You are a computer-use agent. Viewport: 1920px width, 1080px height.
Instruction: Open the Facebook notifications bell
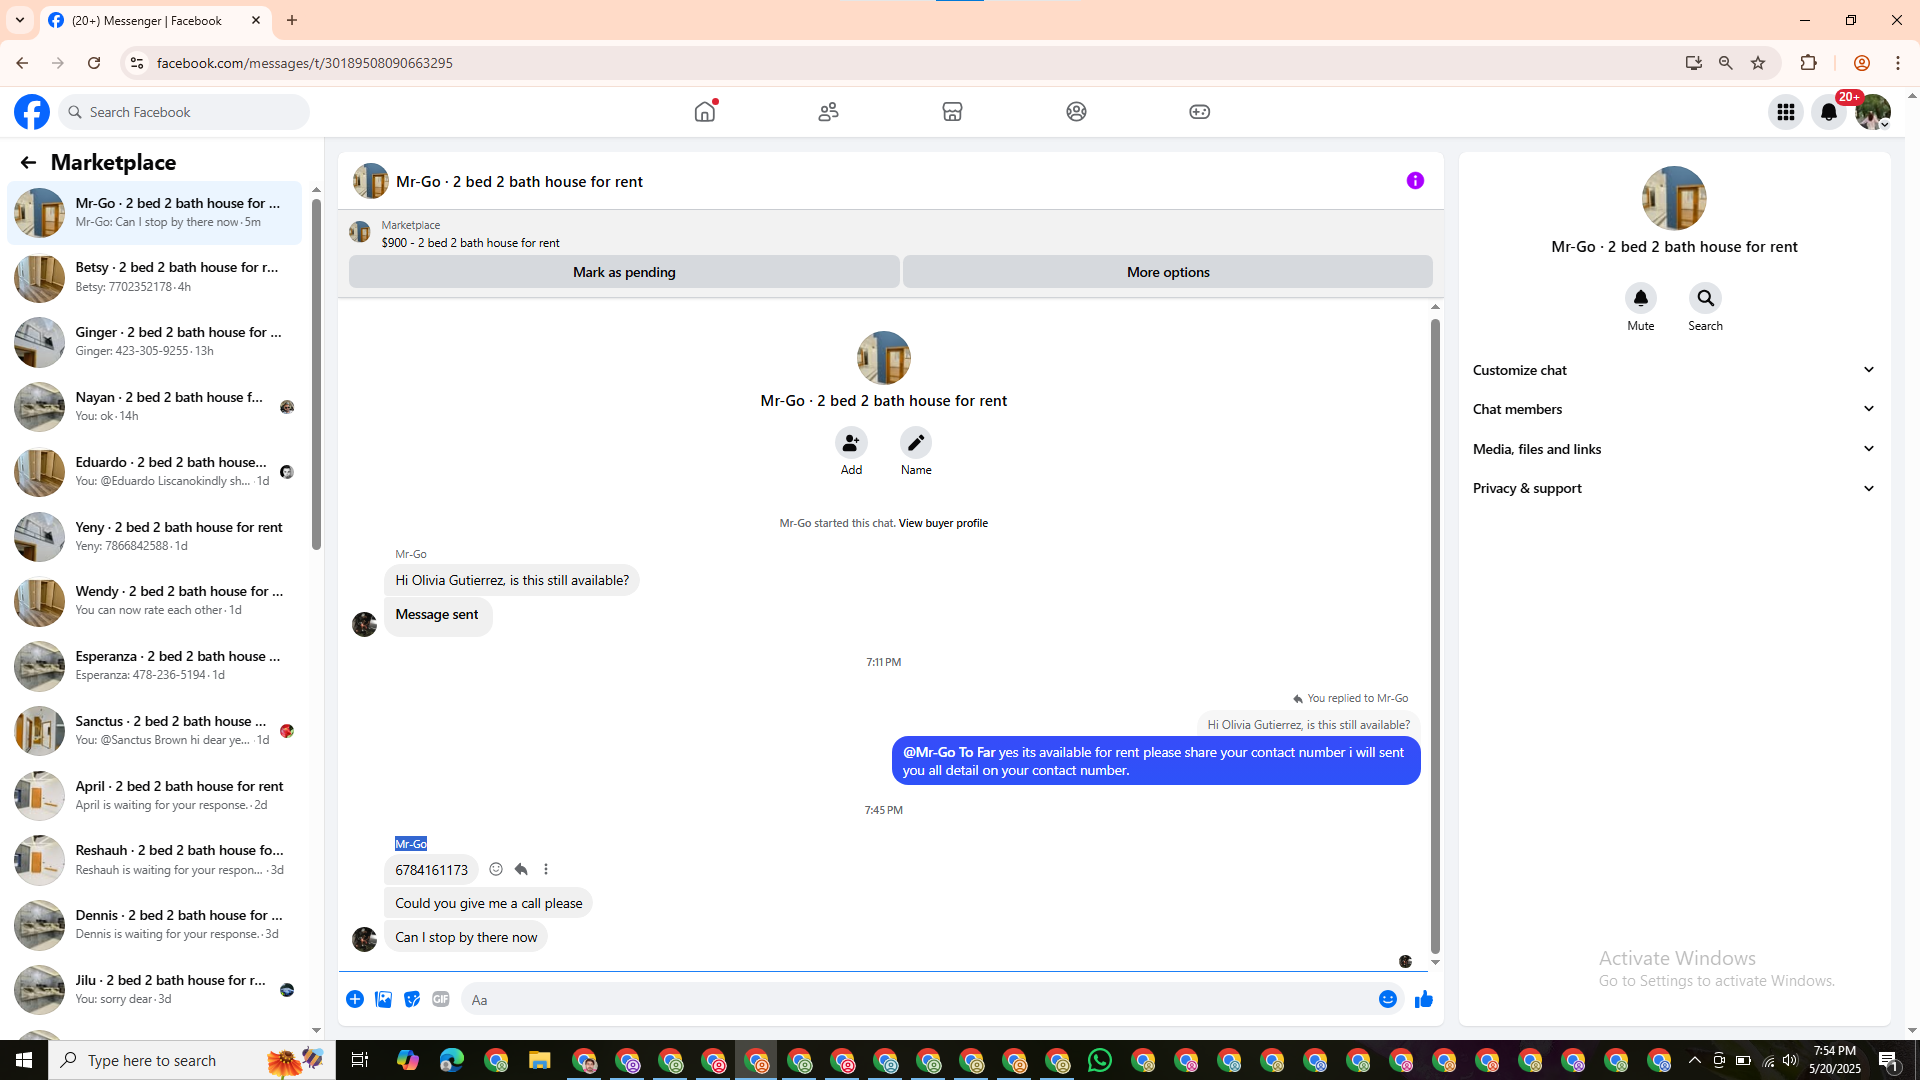(1829, 112)
